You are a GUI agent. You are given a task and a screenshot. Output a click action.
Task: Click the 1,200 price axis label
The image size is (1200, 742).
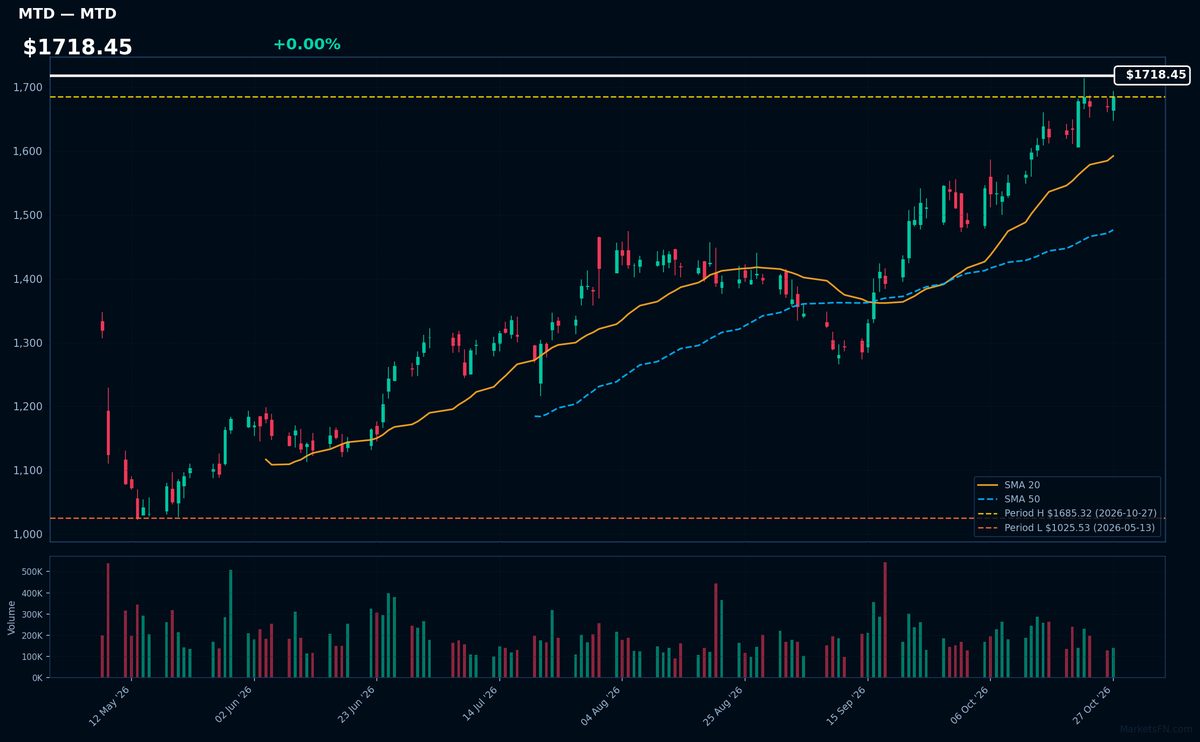pos(29,407)
